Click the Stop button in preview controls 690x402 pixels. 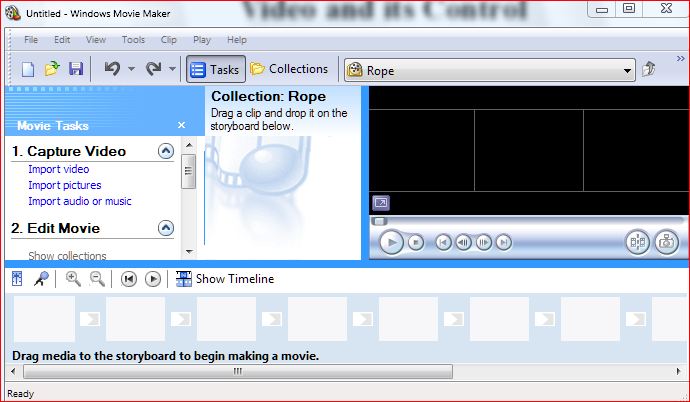pos(415,242)
